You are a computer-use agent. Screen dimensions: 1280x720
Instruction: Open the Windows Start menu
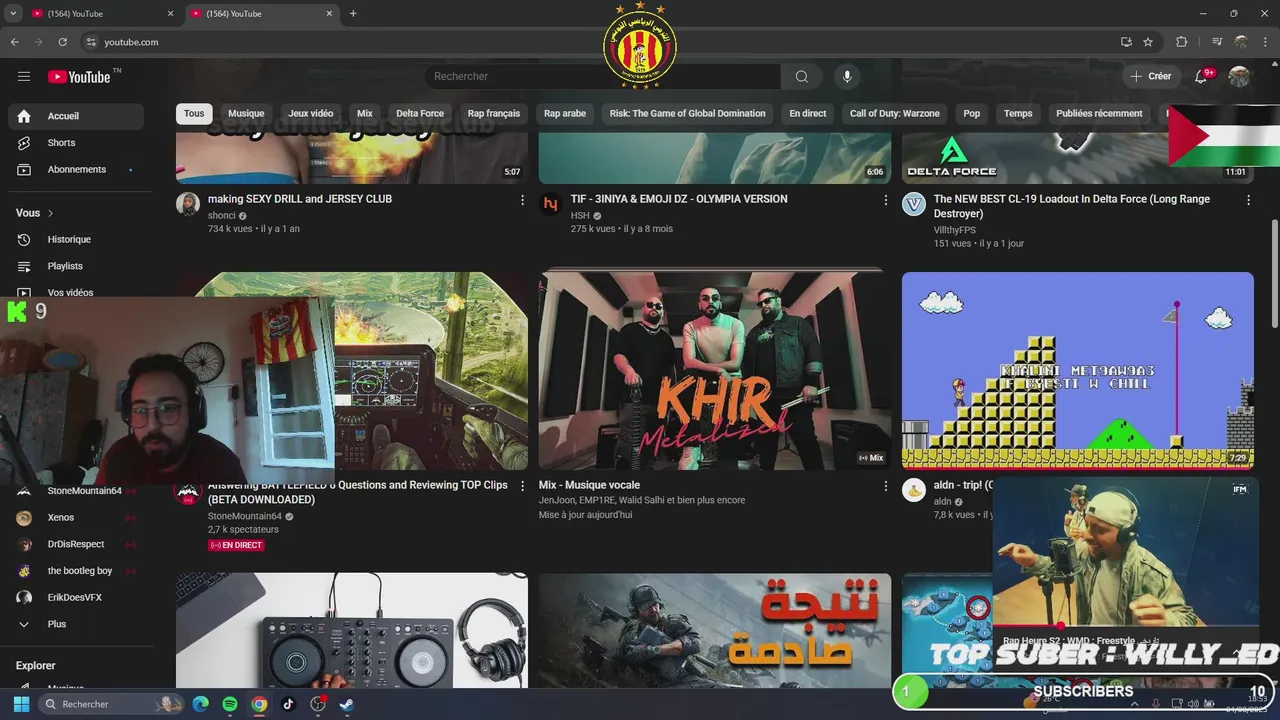(x=21, y=704)
